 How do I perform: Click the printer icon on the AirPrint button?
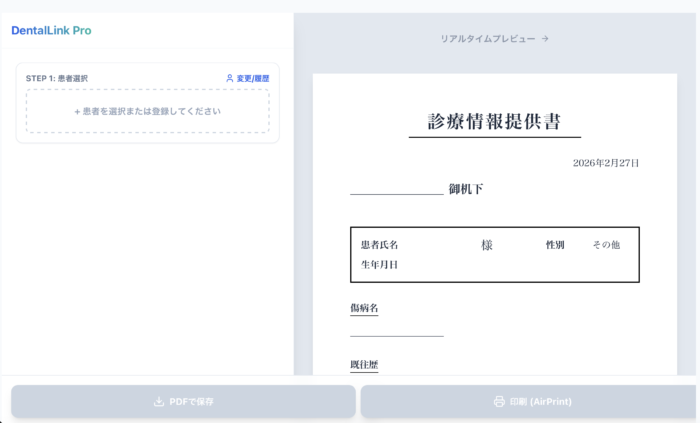coord(499,402)
